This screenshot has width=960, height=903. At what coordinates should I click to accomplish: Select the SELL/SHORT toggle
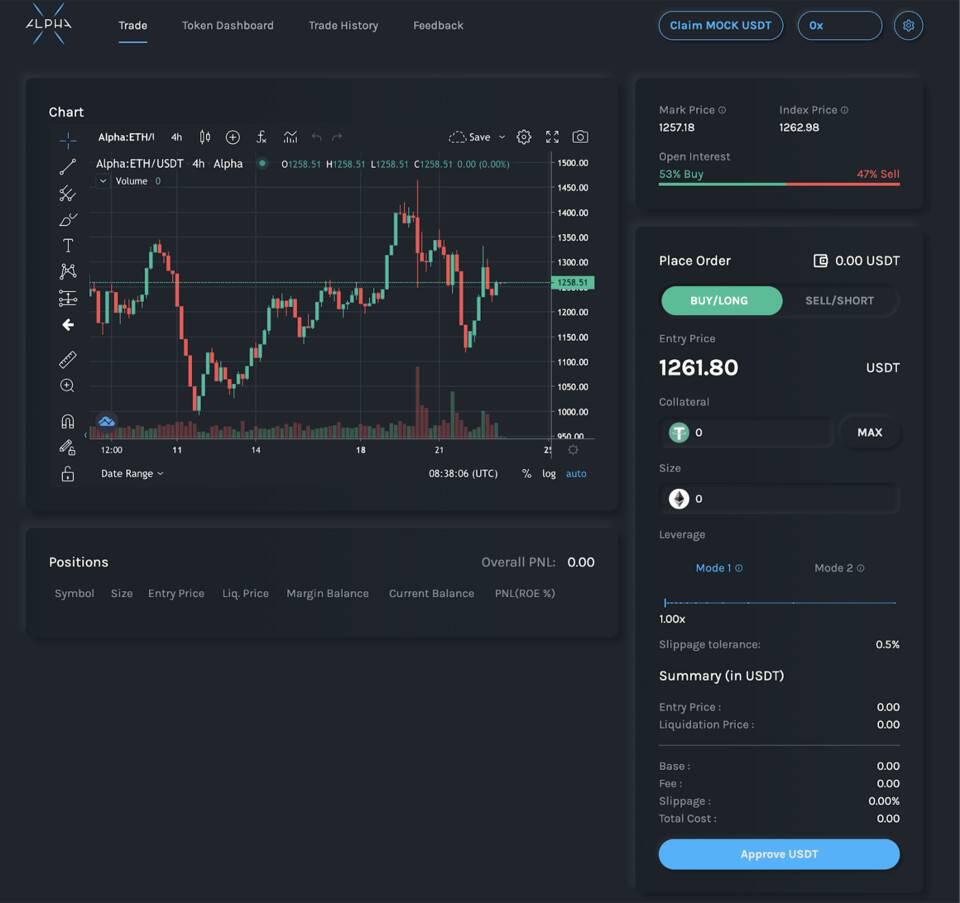pyautogui.click(x=839, y=301)
